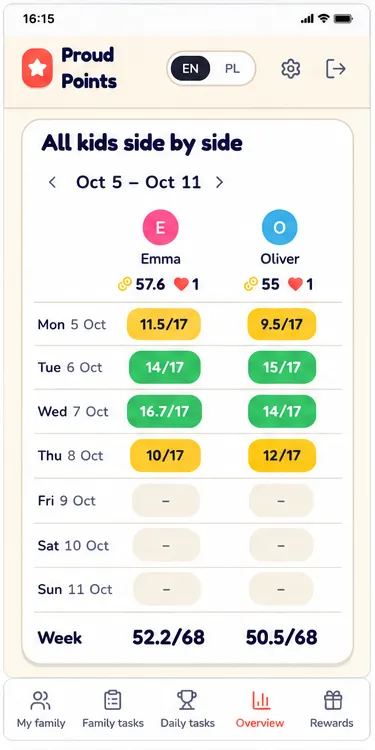Viewport: 375px width, 750px height.
Task: Tap Emma's Wednesday 16.7/17 badge
Action: (x=164, y=411)
